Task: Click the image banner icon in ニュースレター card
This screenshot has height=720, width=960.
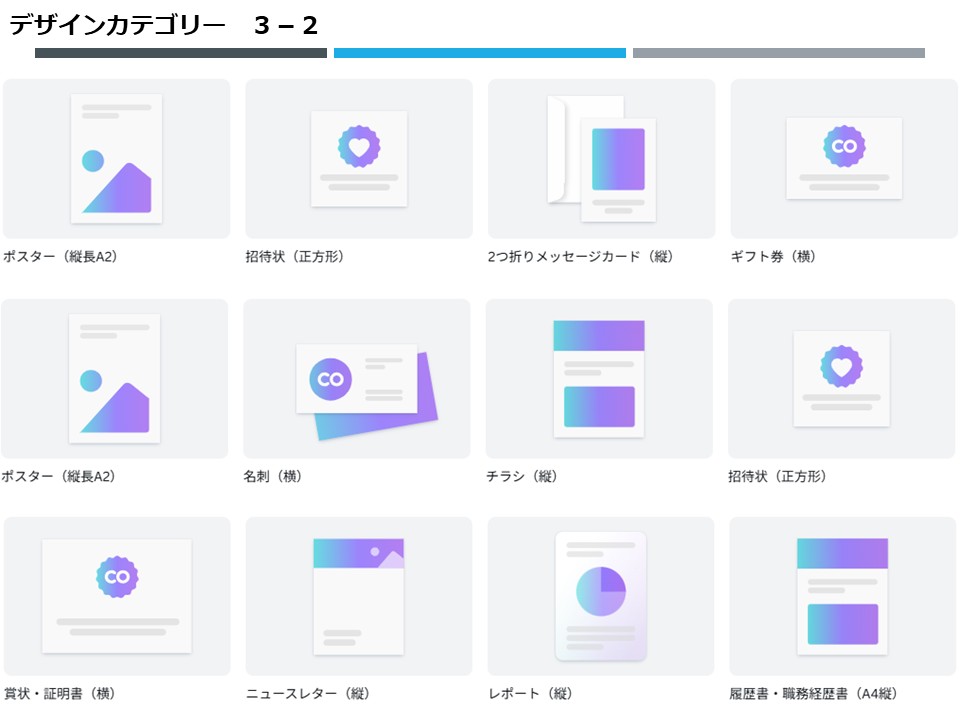Action: [x=359, y=553]
